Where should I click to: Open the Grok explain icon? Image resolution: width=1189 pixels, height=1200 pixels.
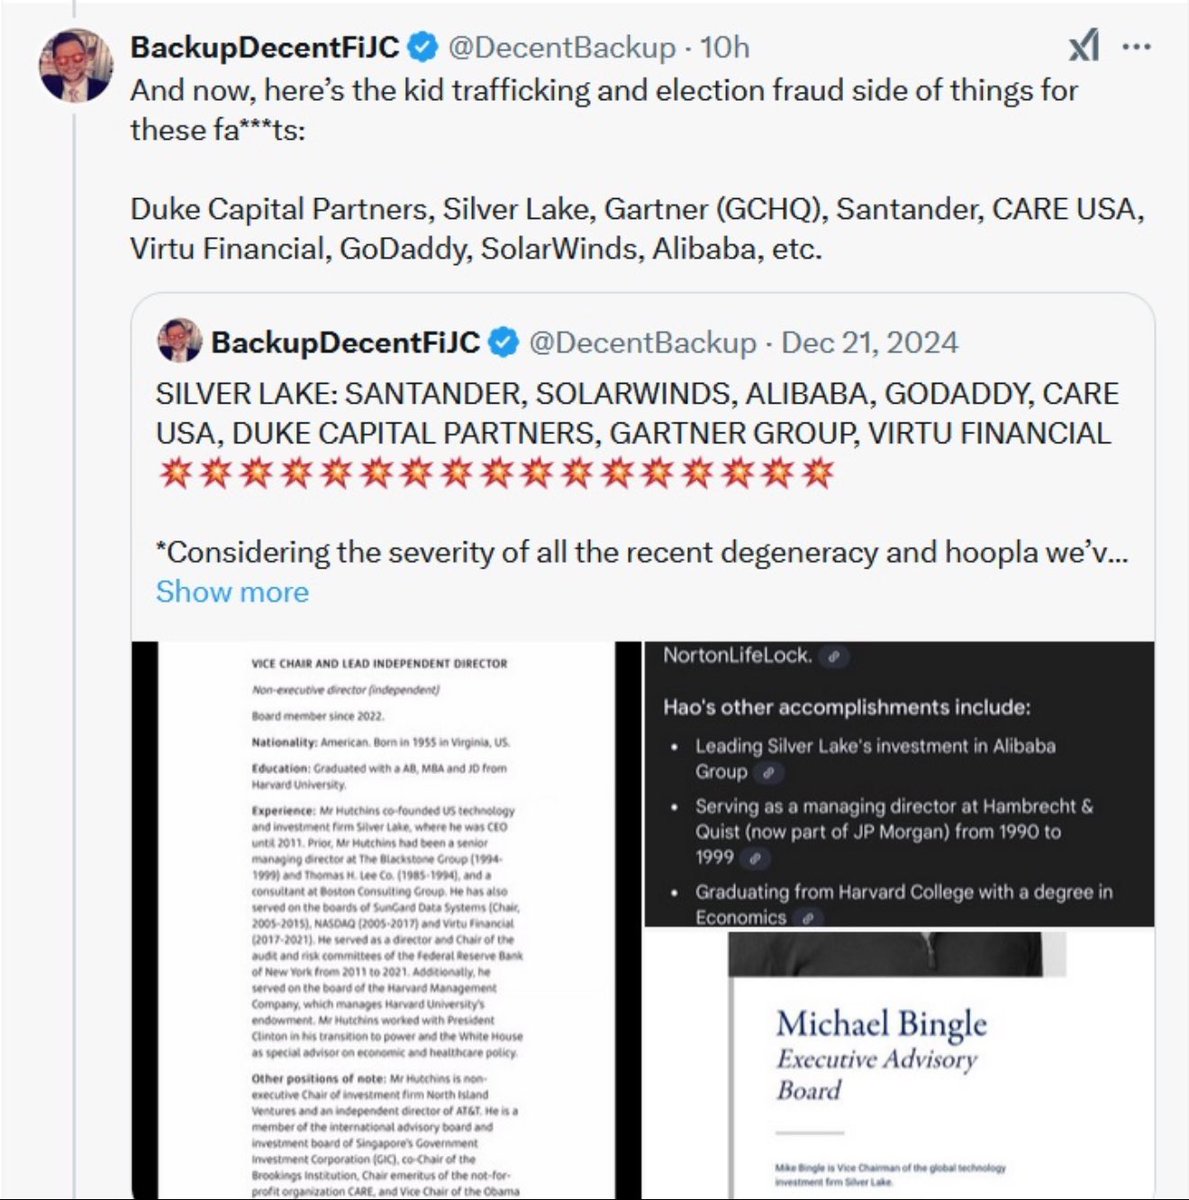click(1084, 46)
